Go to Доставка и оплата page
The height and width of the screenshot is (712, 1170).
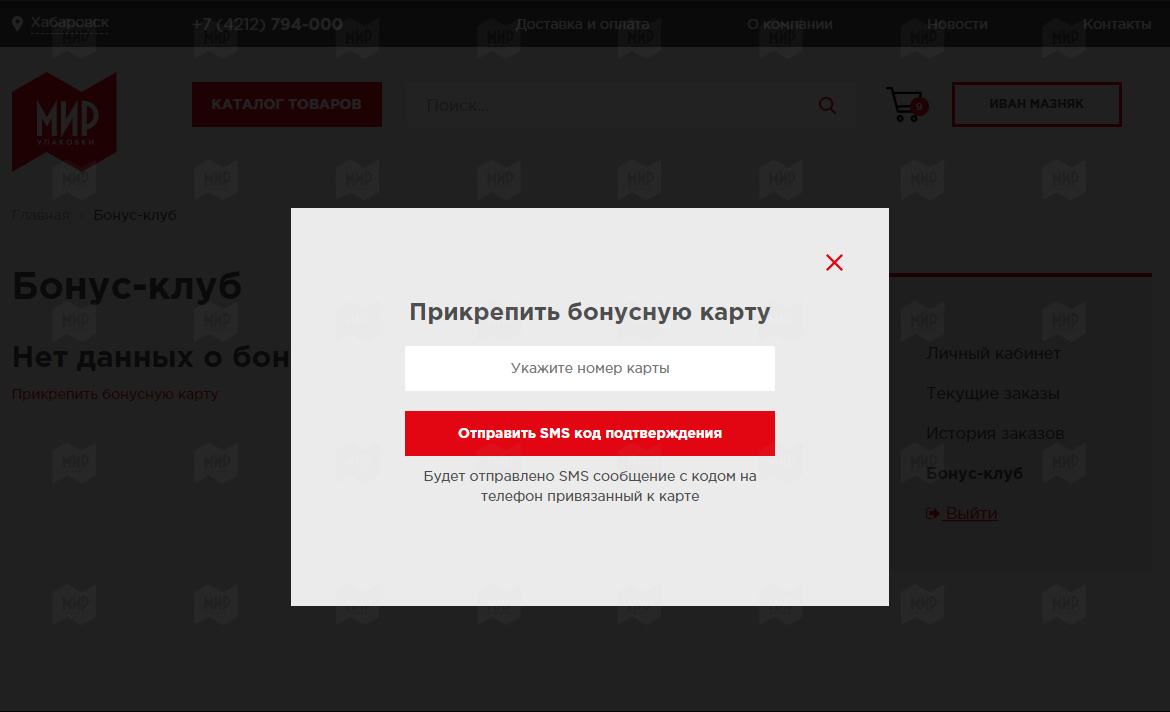pyautogui.click(x=583, y=24)
